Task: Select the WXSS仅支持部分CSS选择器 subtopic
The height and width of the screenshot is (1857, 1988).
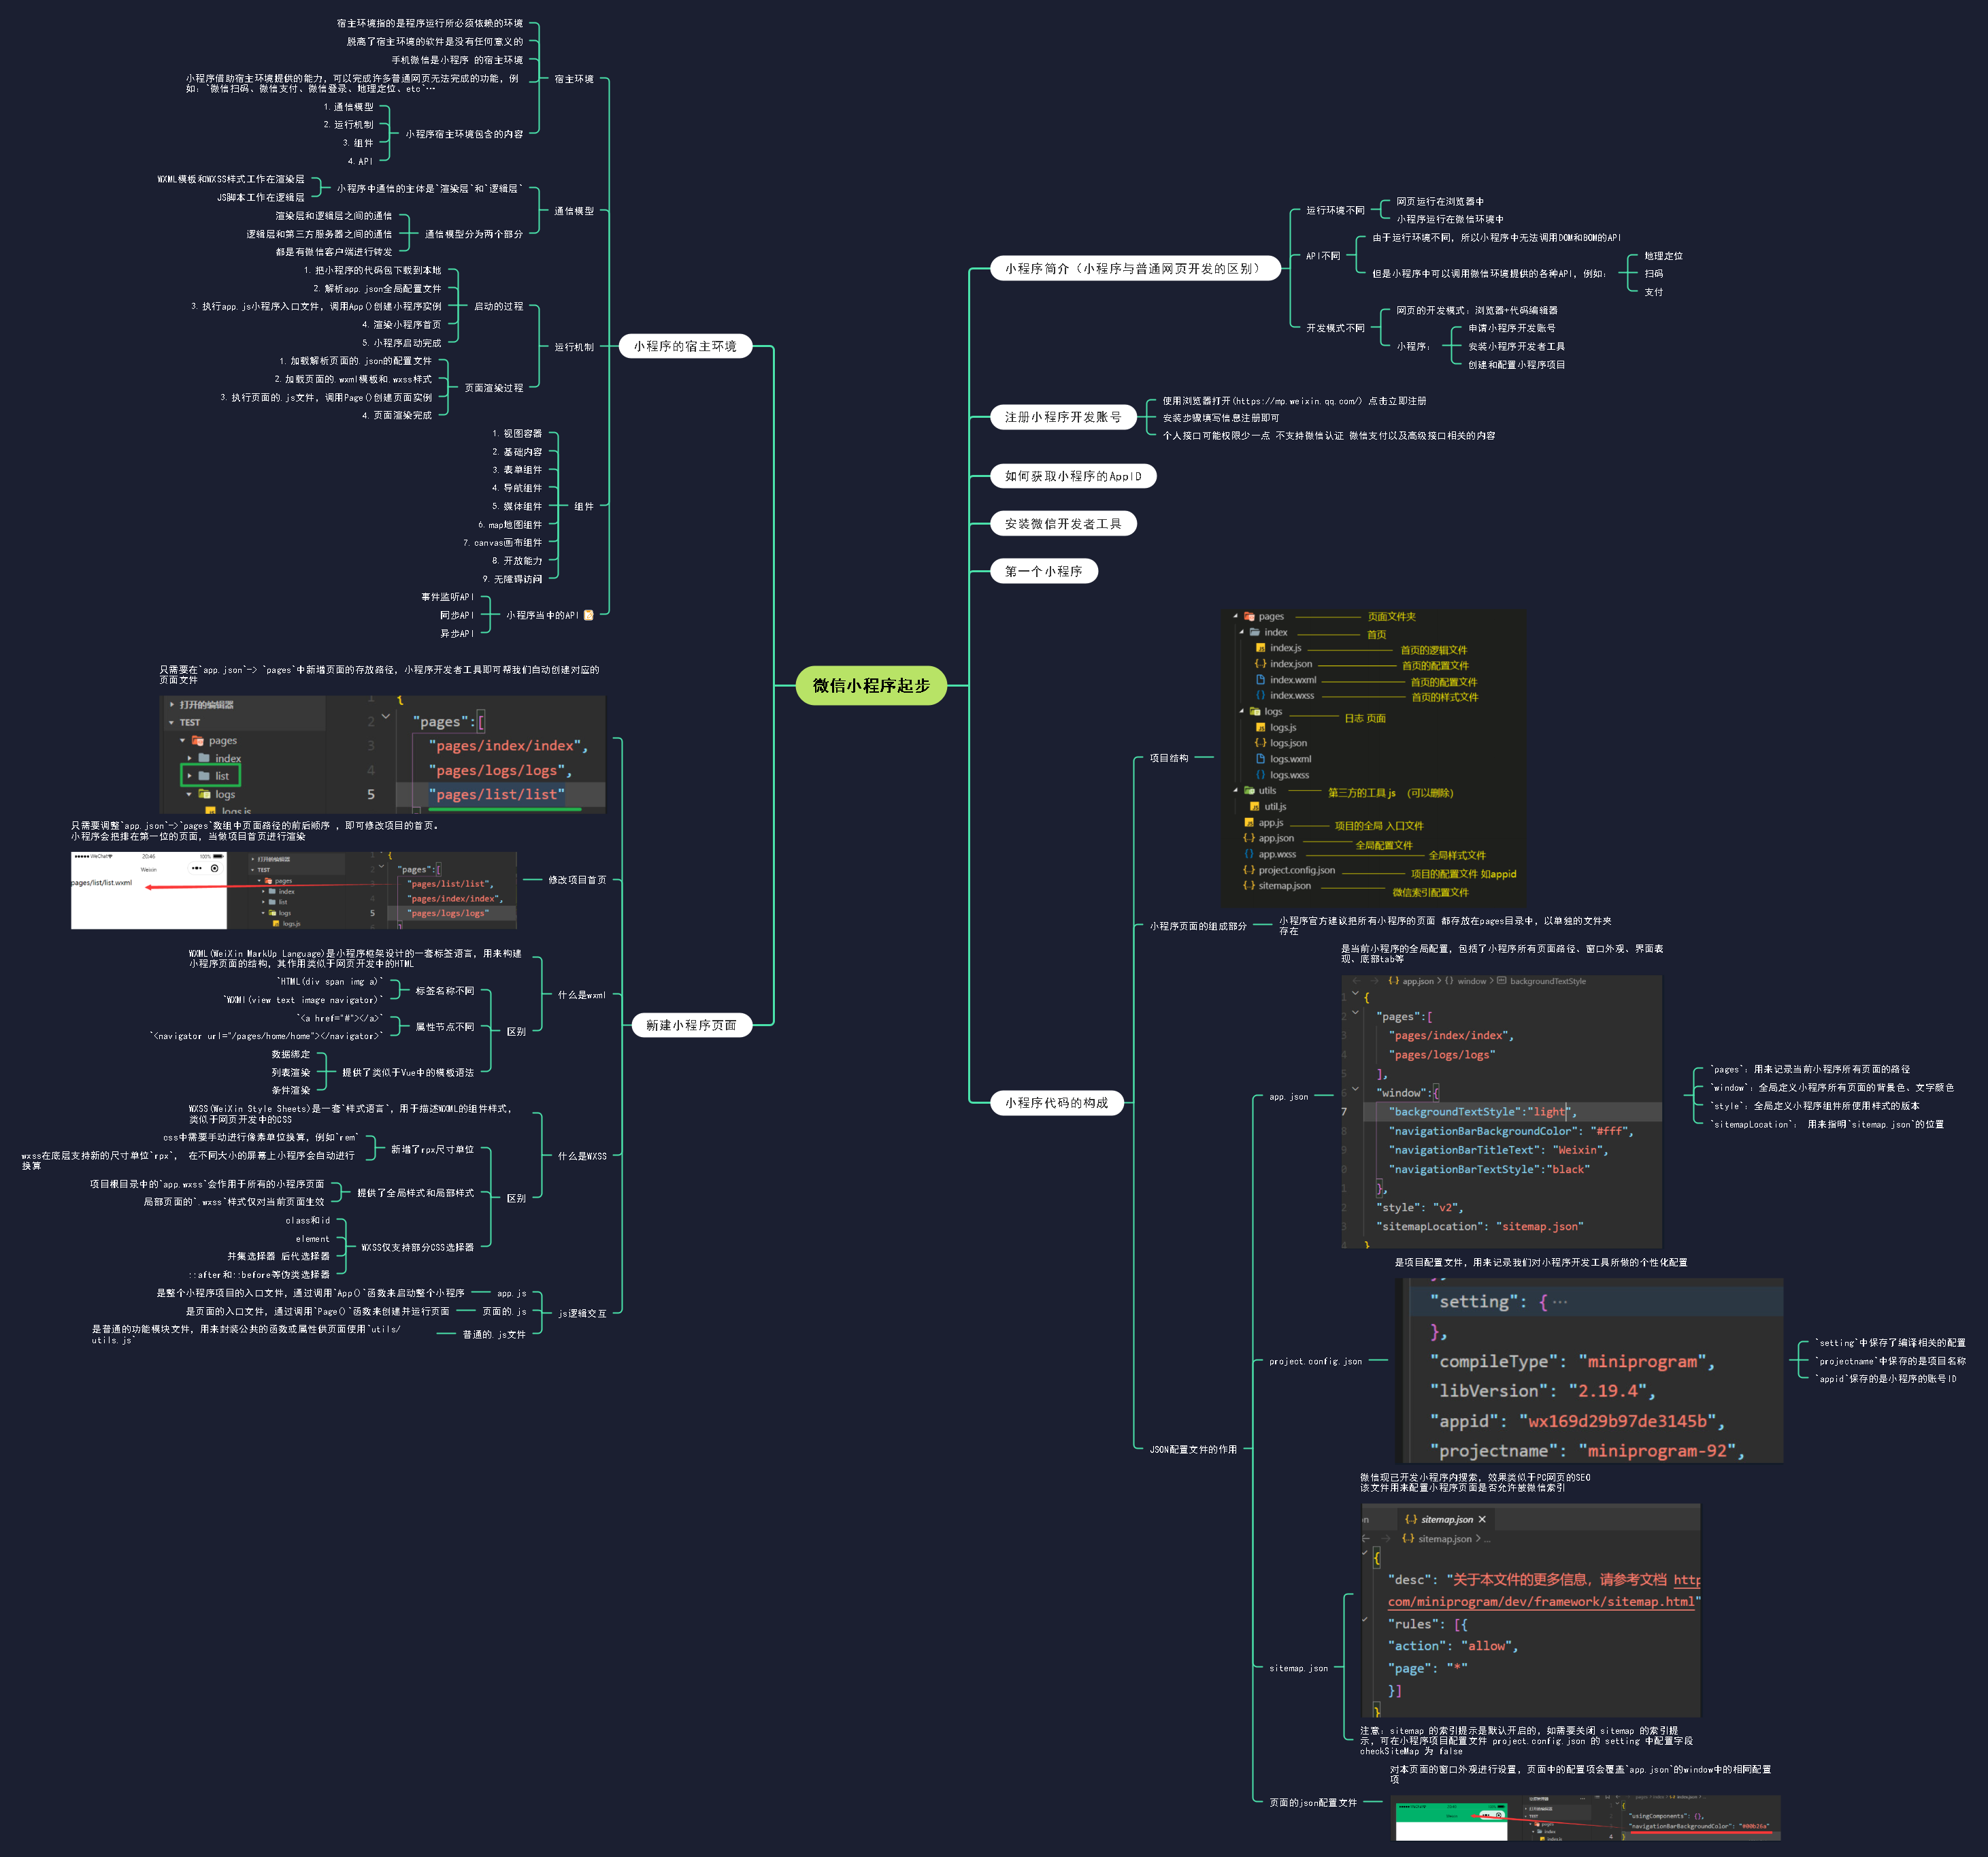Action: tap(417, 1247)
